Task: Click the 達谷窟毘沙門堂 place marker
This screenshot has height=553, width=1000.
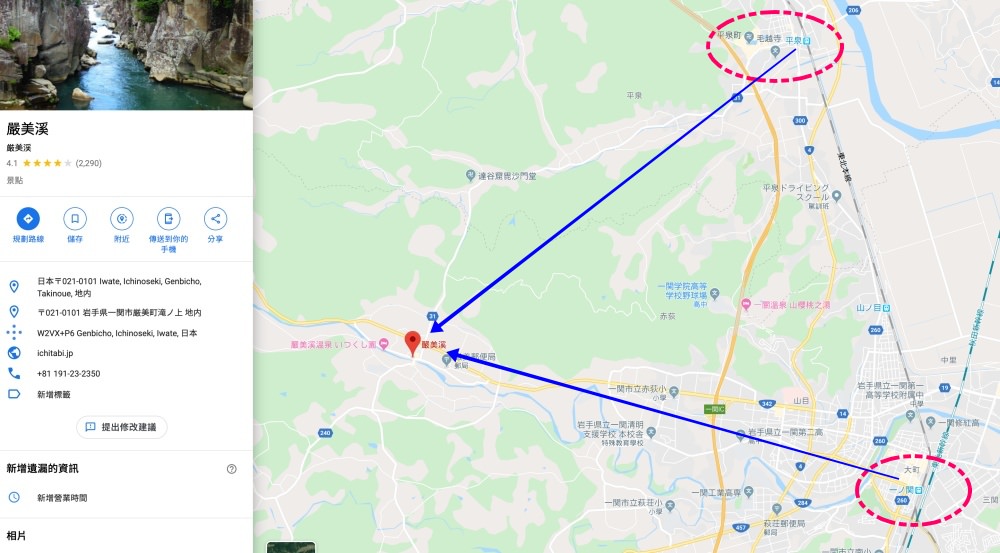Action: tap(470, 175)
